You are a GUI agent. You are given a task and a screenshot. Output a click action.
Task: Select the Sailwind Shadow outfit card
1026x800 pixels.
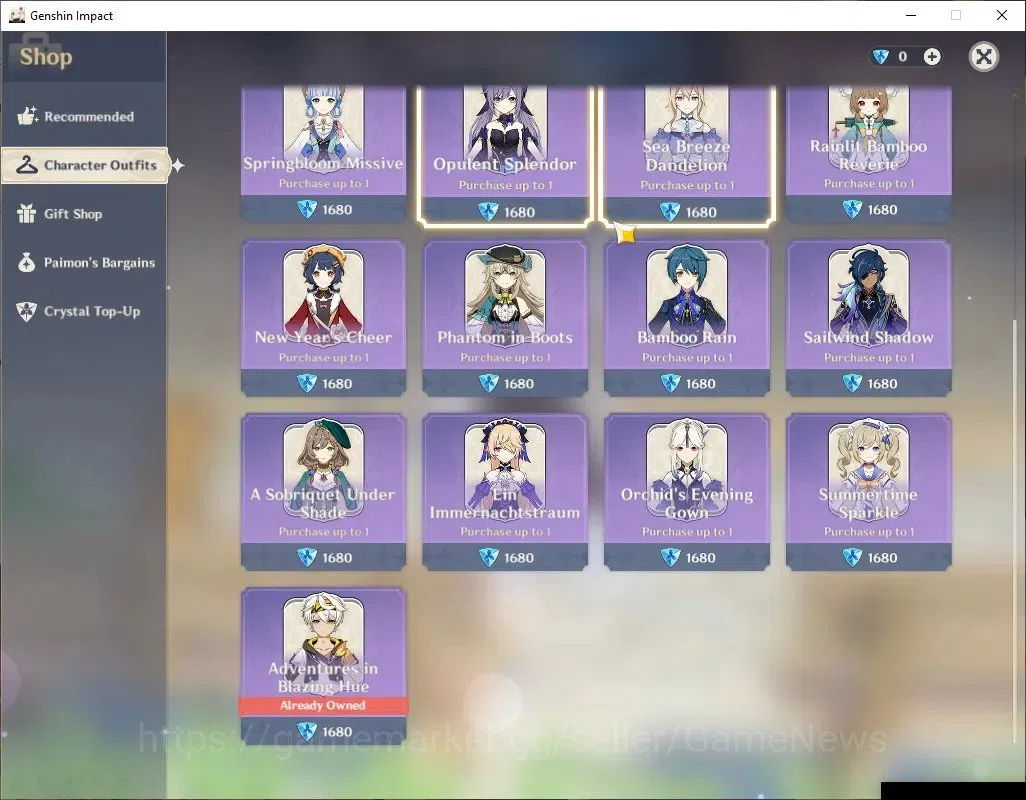868,318
